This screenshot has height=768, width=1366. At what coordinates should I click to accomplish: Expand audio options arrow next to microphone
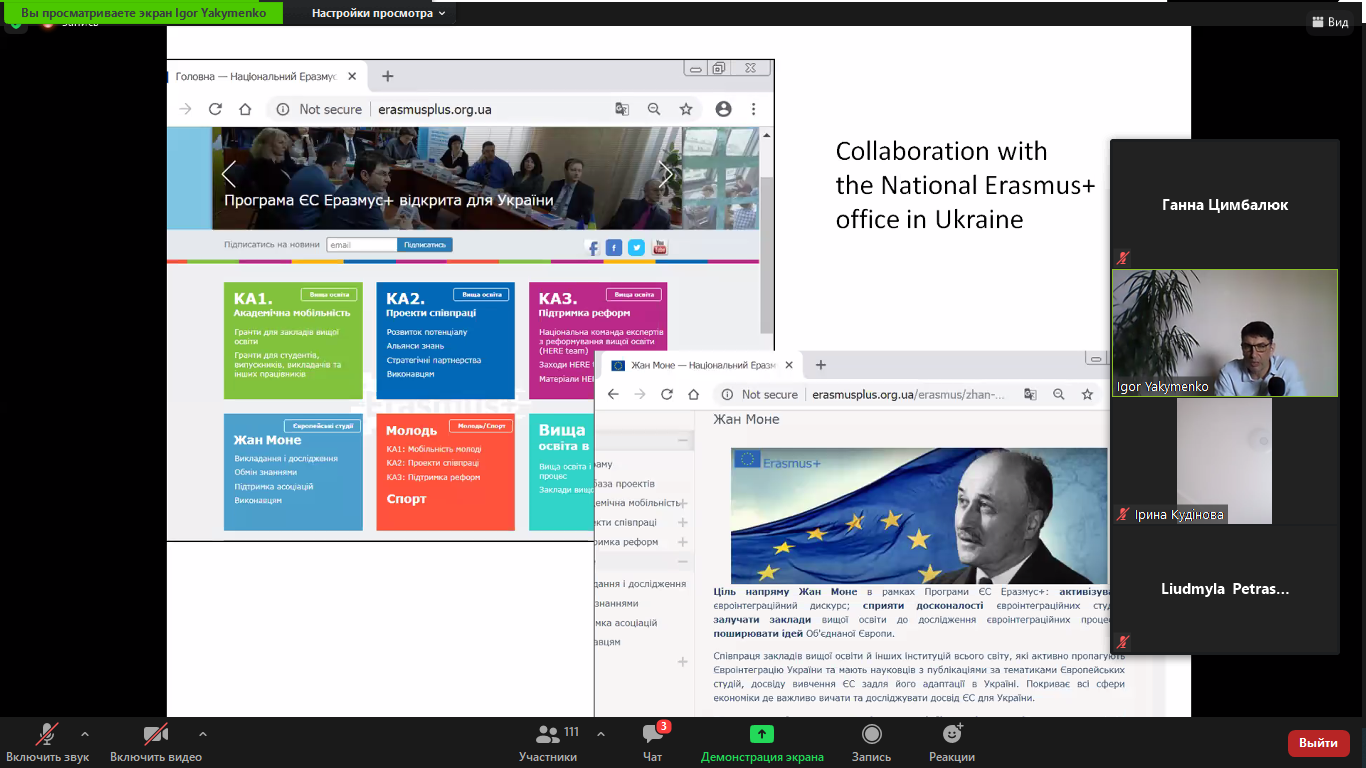point(85,734)
